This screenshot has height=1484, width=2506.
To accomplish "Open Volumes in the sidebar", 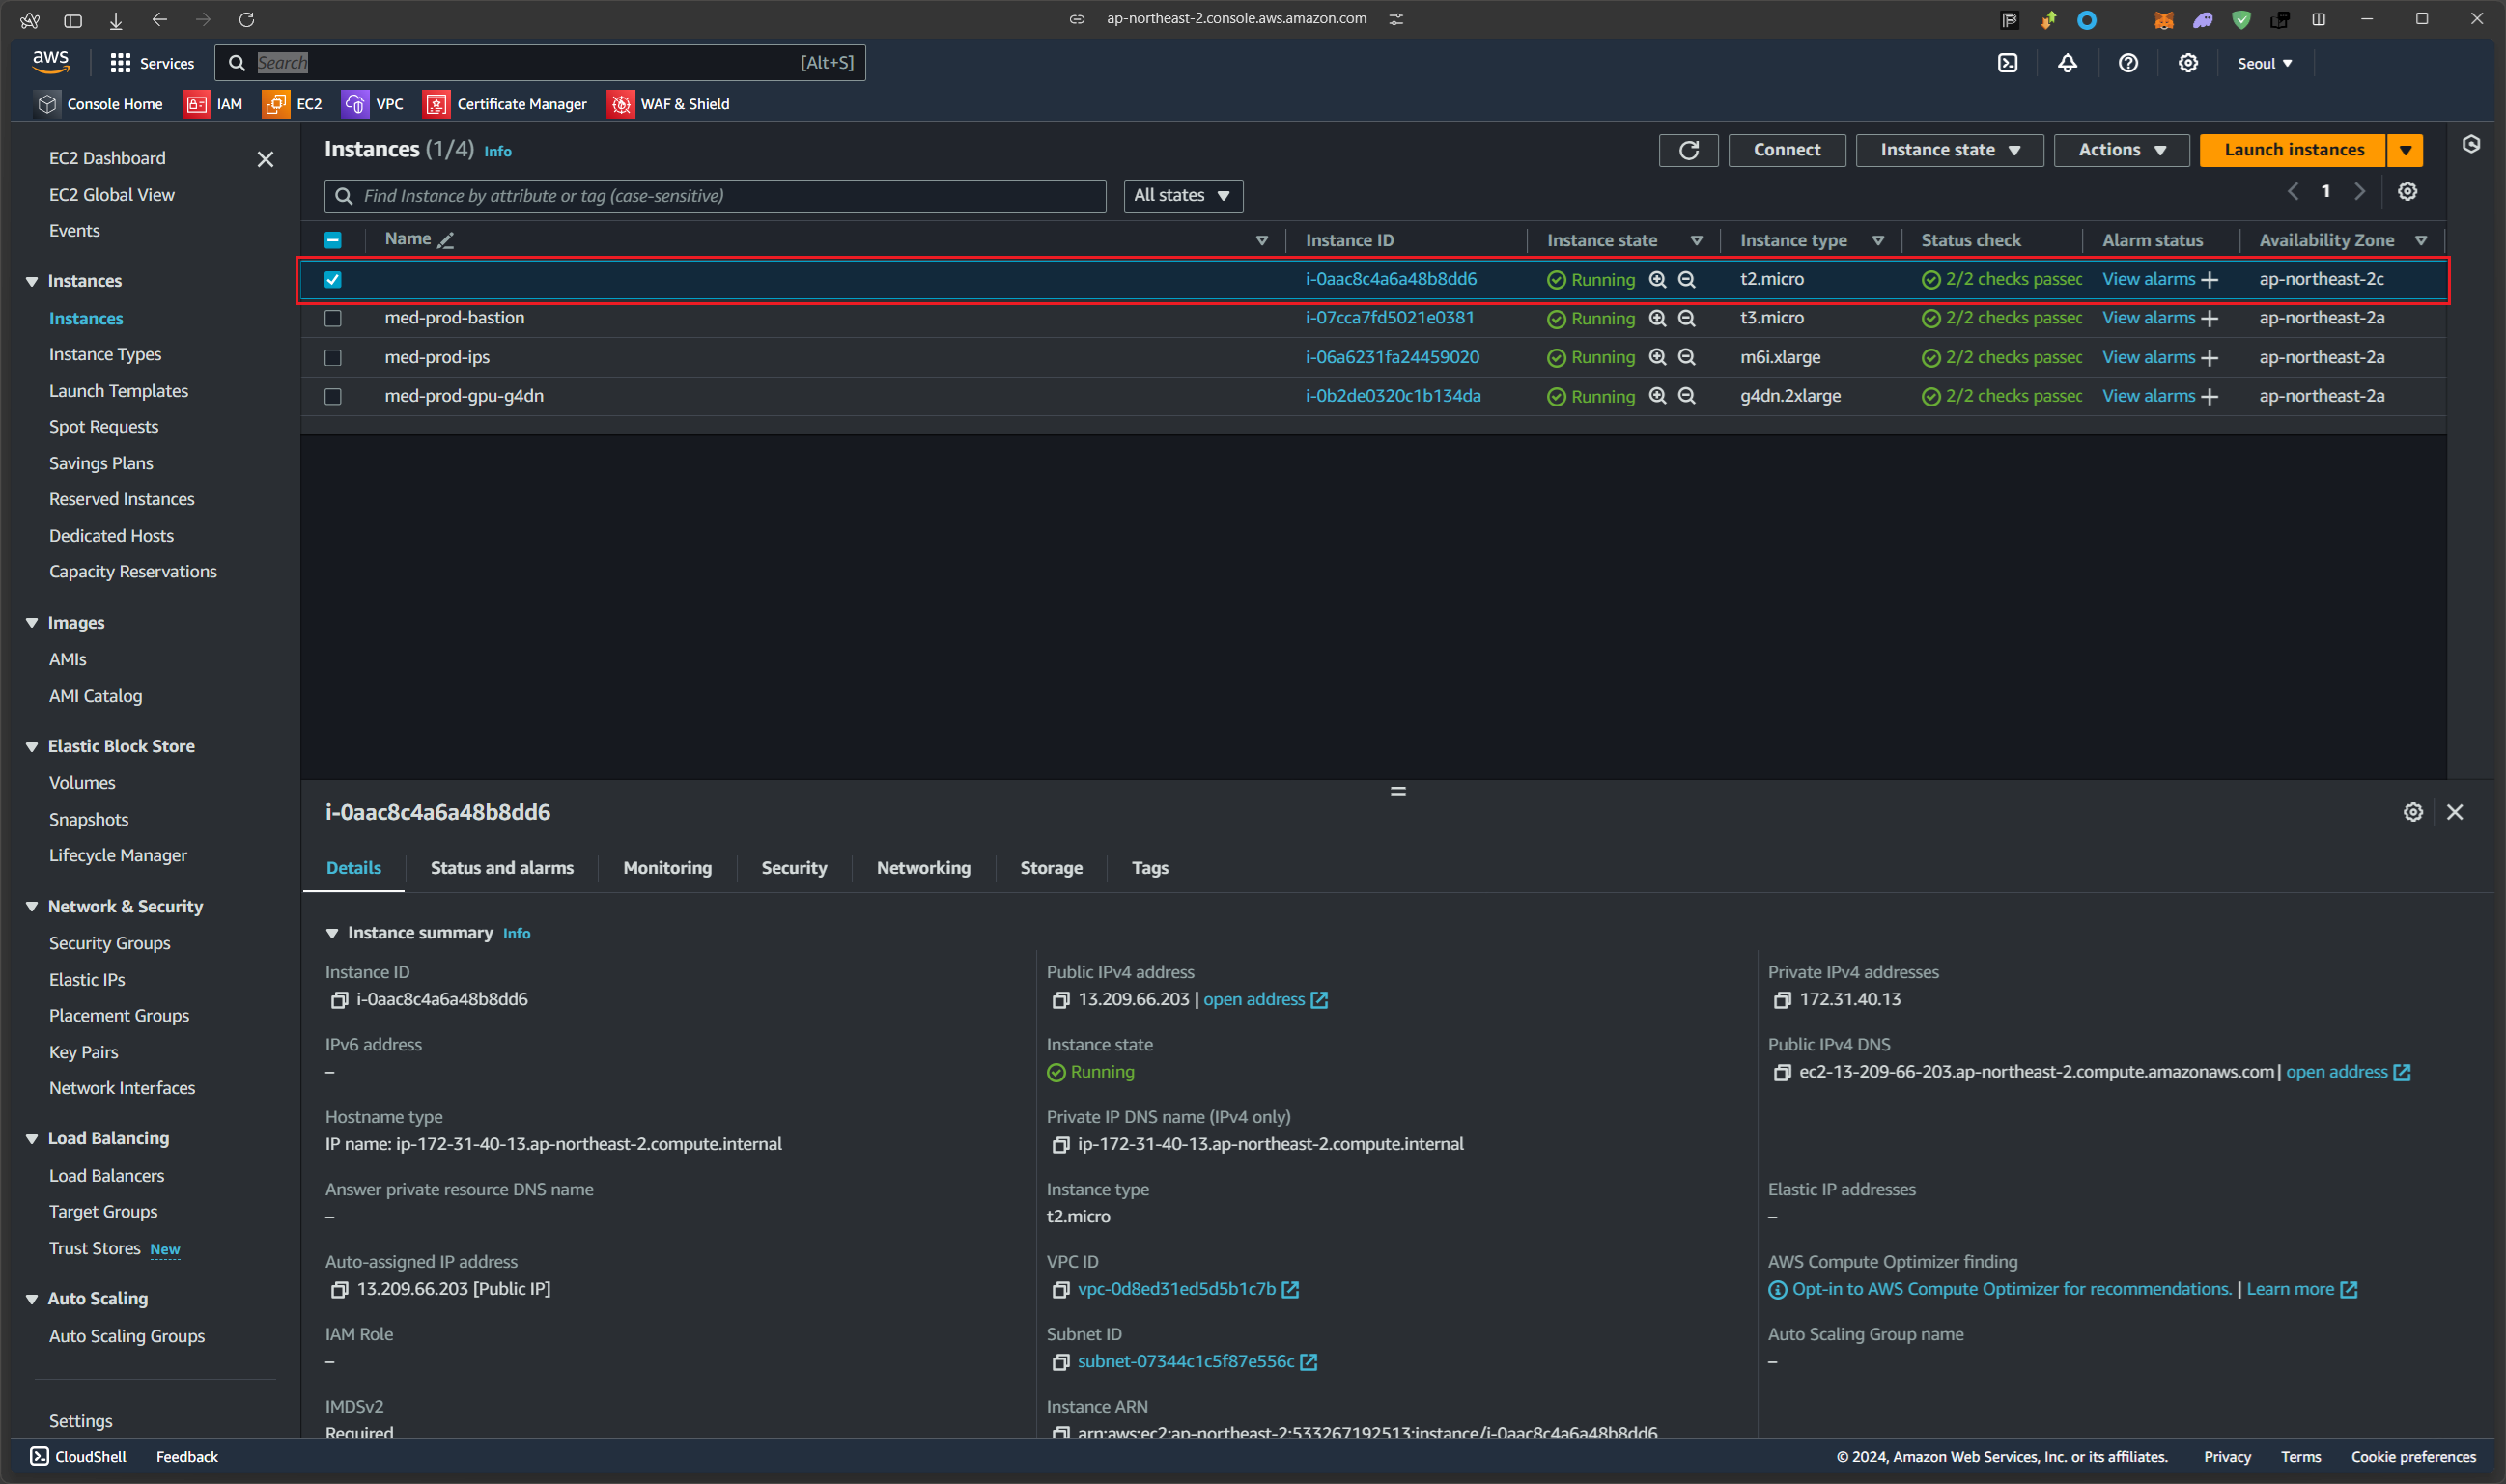I will point(82,783).
